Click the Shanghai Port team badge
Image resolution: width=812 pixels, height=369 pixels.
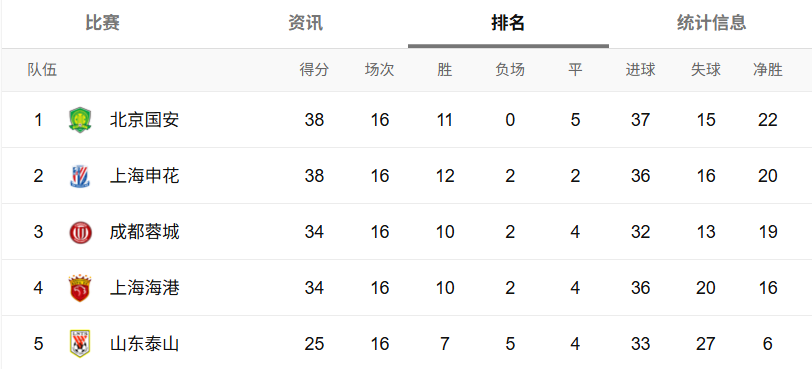tap(80, 288)
